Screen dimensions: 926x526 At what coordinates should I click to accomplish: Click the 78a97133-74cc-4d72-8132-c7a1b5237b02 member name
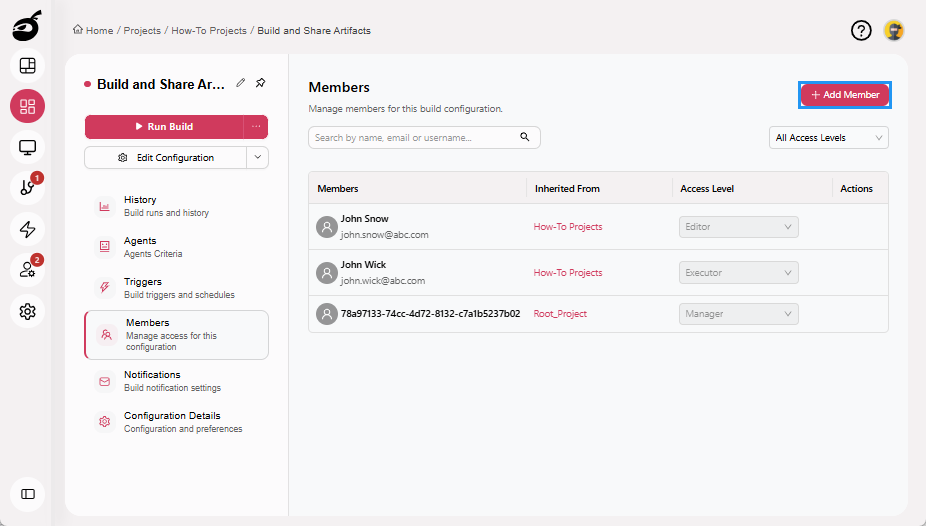coord(431,314)
